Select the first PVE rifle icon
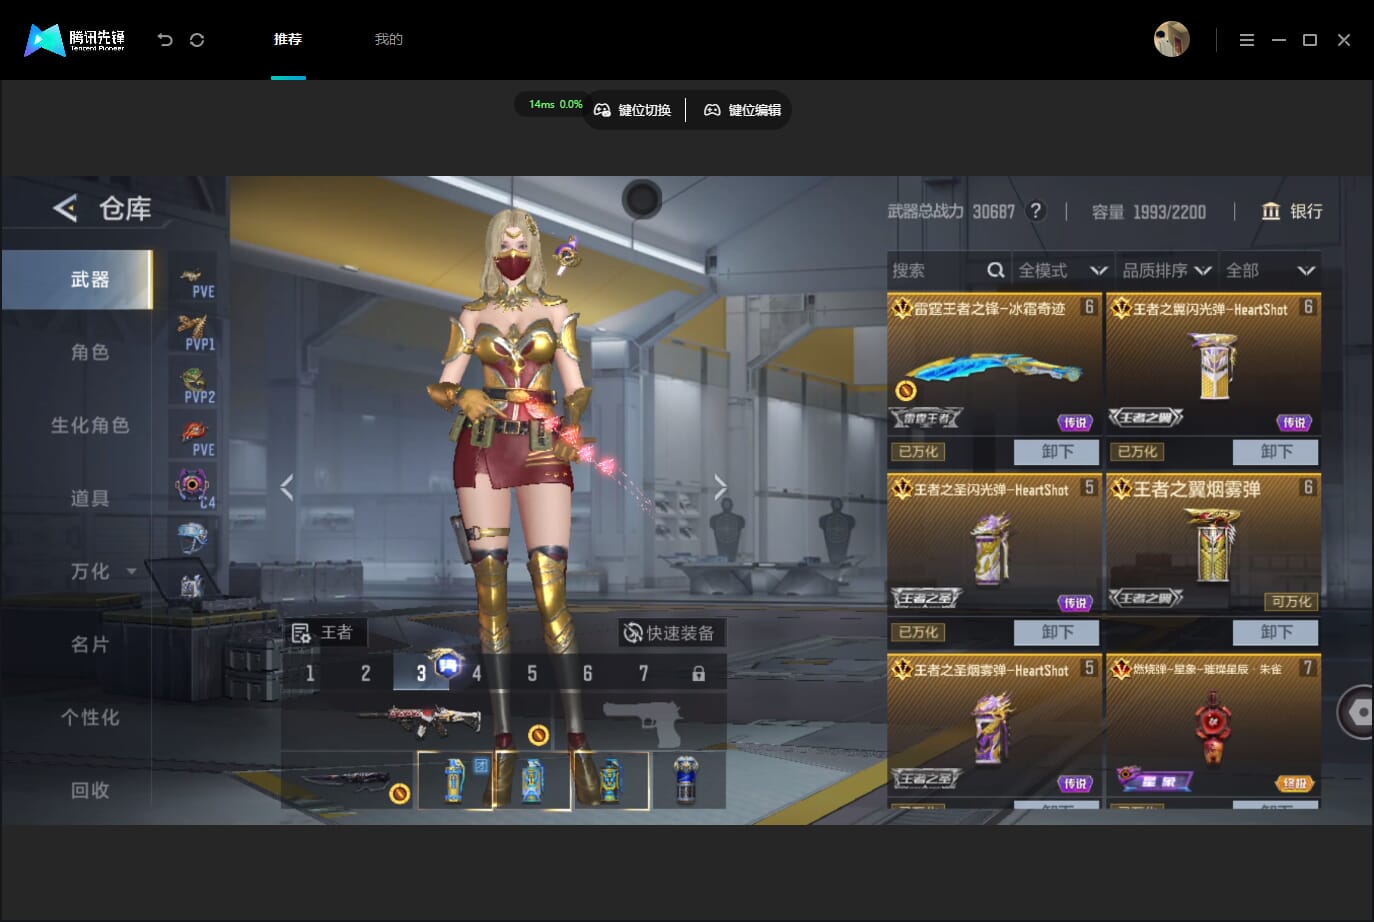 click(x=194, y=279)
